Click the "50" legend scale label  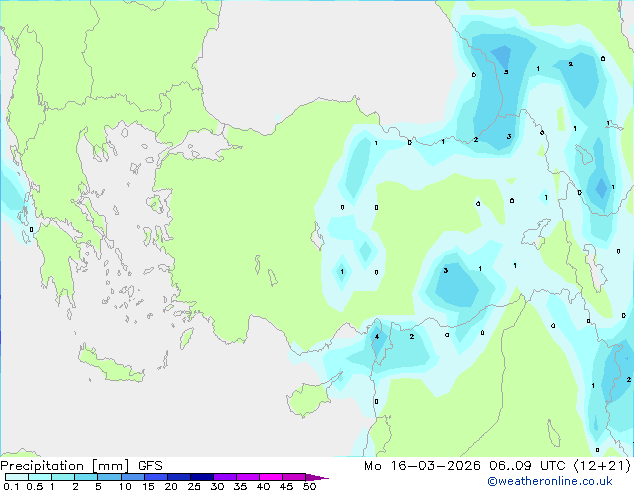tap(310, 486)
